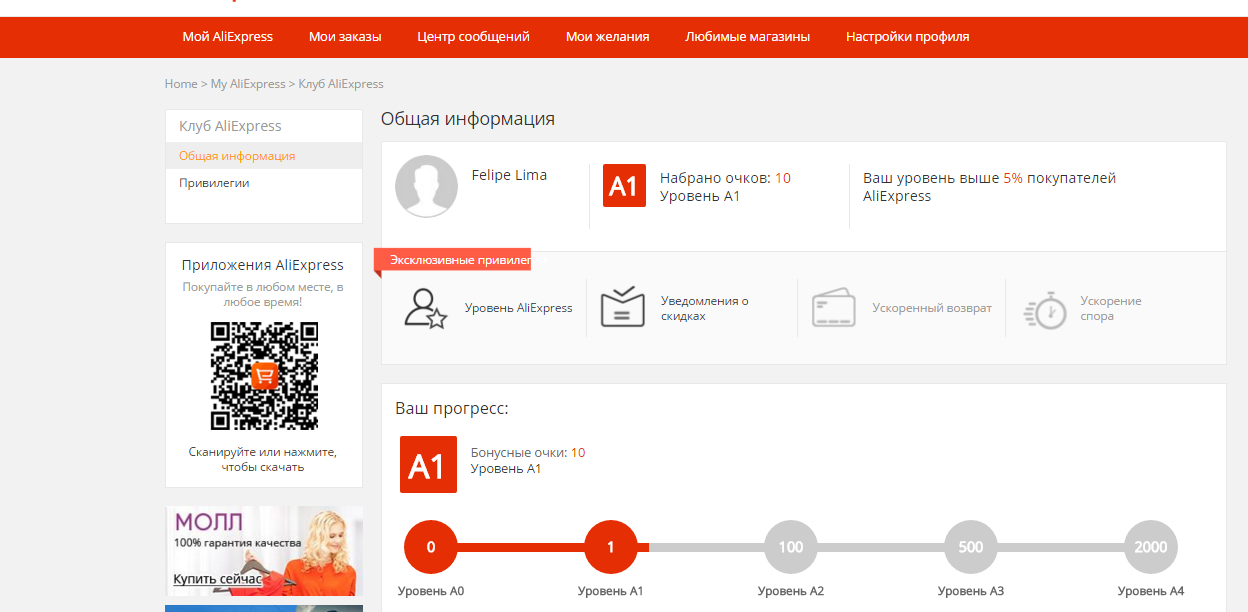The height and width of the screenshot is (612, 1248).
Task: Click the Felipe Lima user name
Action: (x=509, y=175)
